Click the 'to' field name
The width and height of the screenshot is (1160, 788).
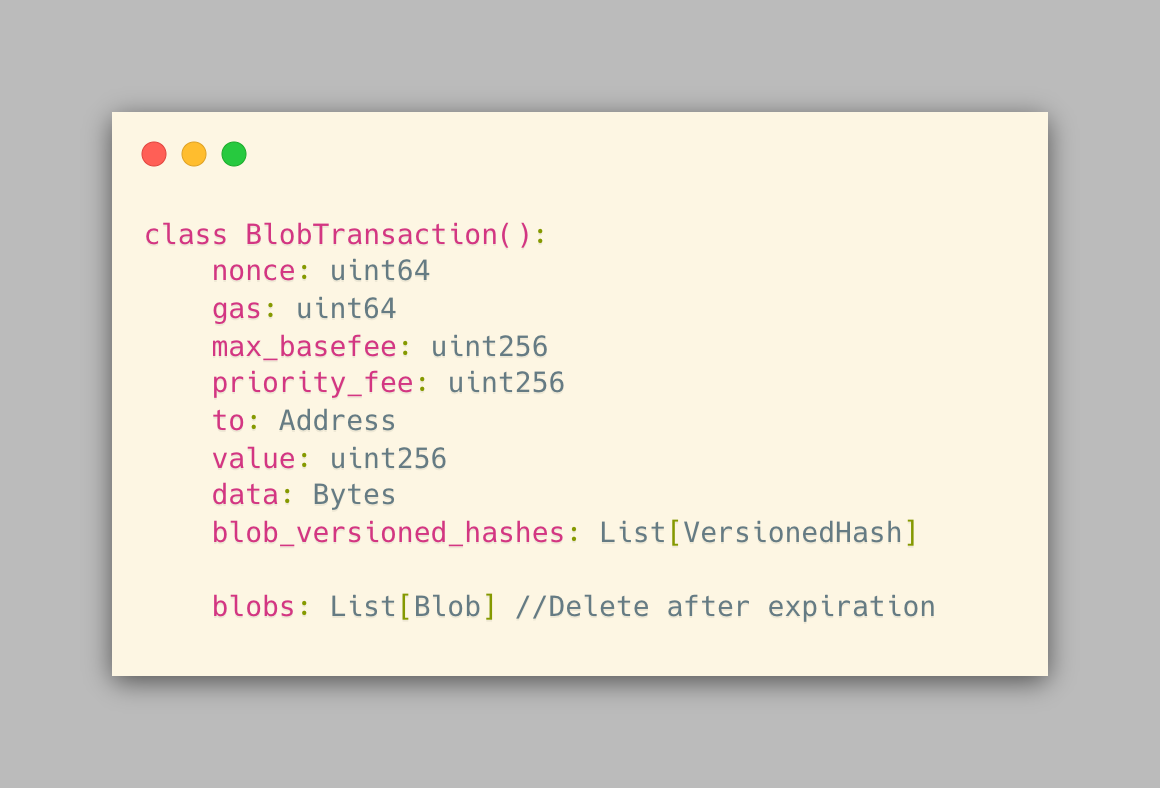pos(228,421)
